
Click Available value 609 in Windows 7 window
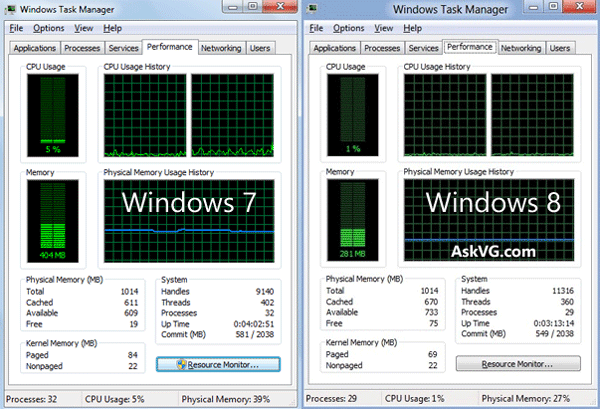click(x=131, y=313)
